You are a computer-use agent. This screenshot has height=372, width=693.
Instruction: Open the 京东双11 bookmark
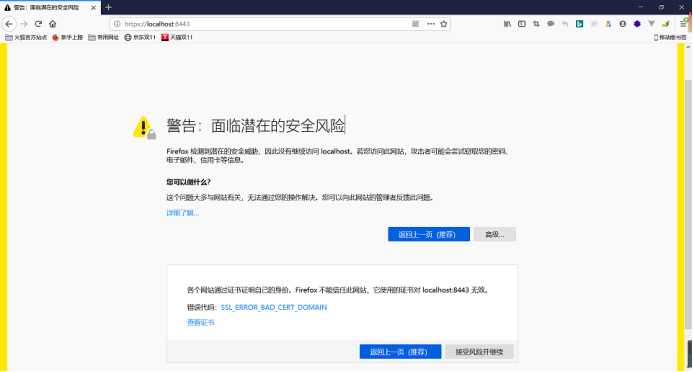(140, 38)
